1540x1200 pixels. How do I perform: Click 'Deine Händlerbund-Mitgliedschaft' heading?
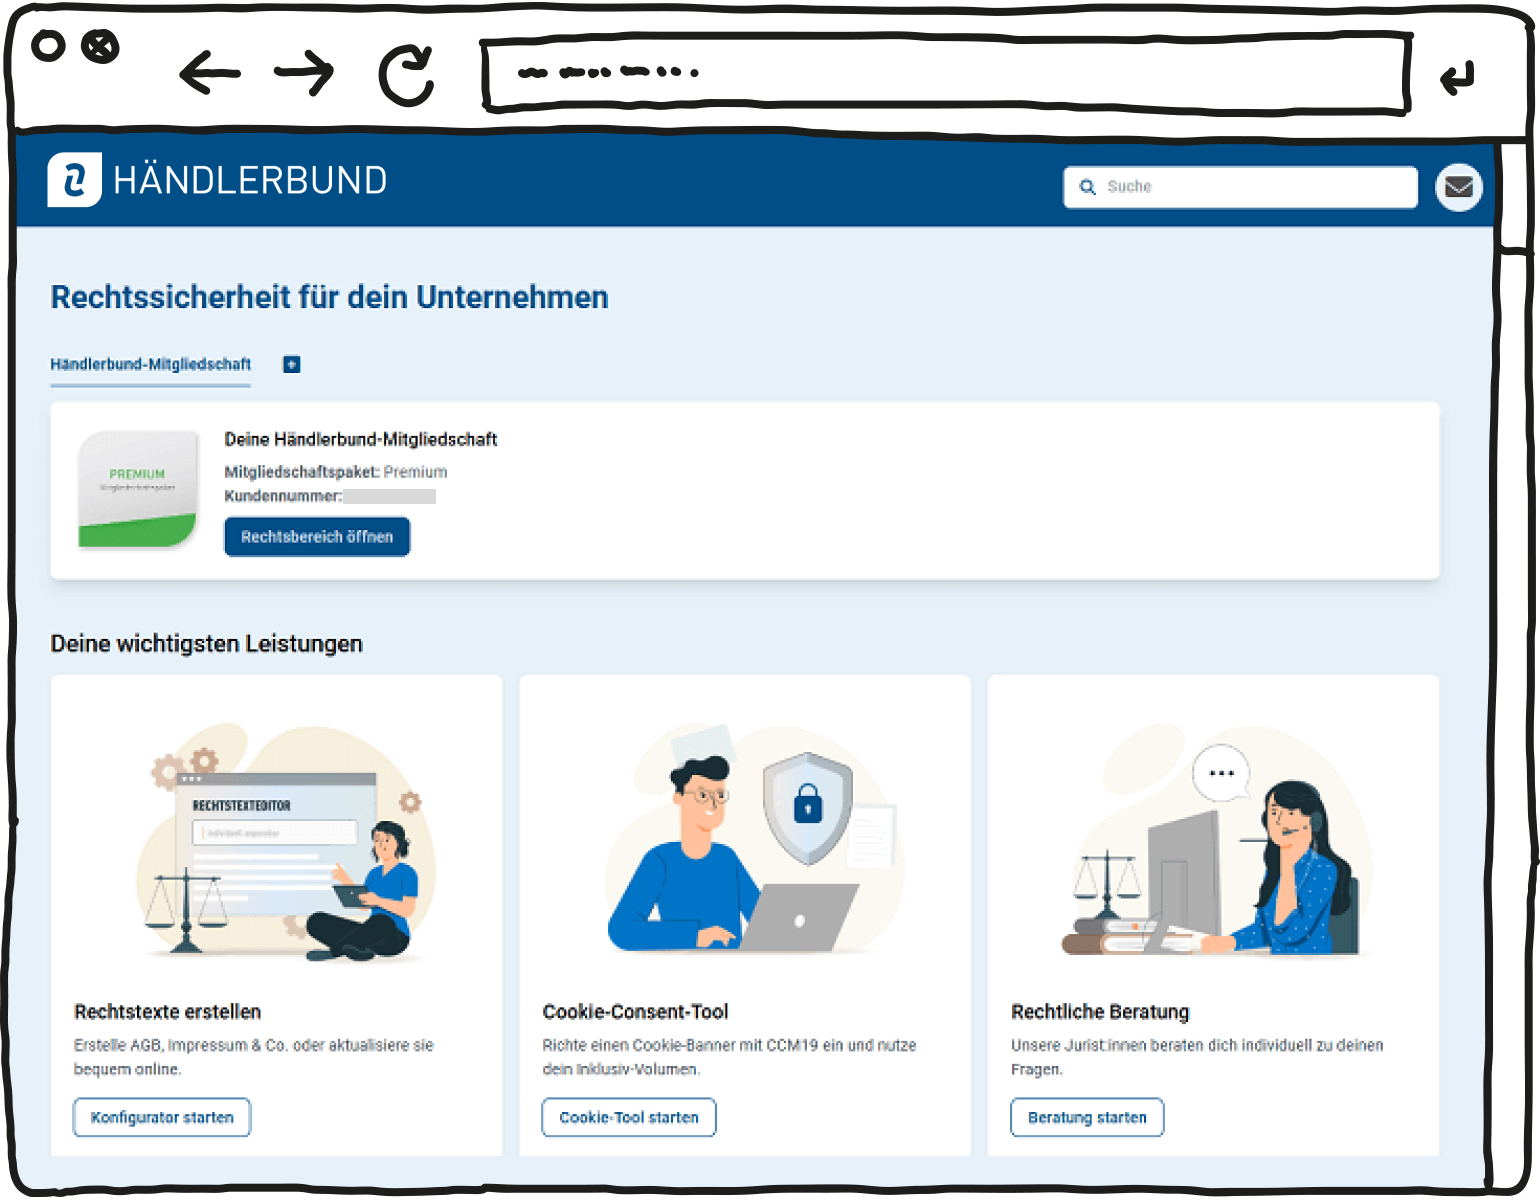point(361,440)
